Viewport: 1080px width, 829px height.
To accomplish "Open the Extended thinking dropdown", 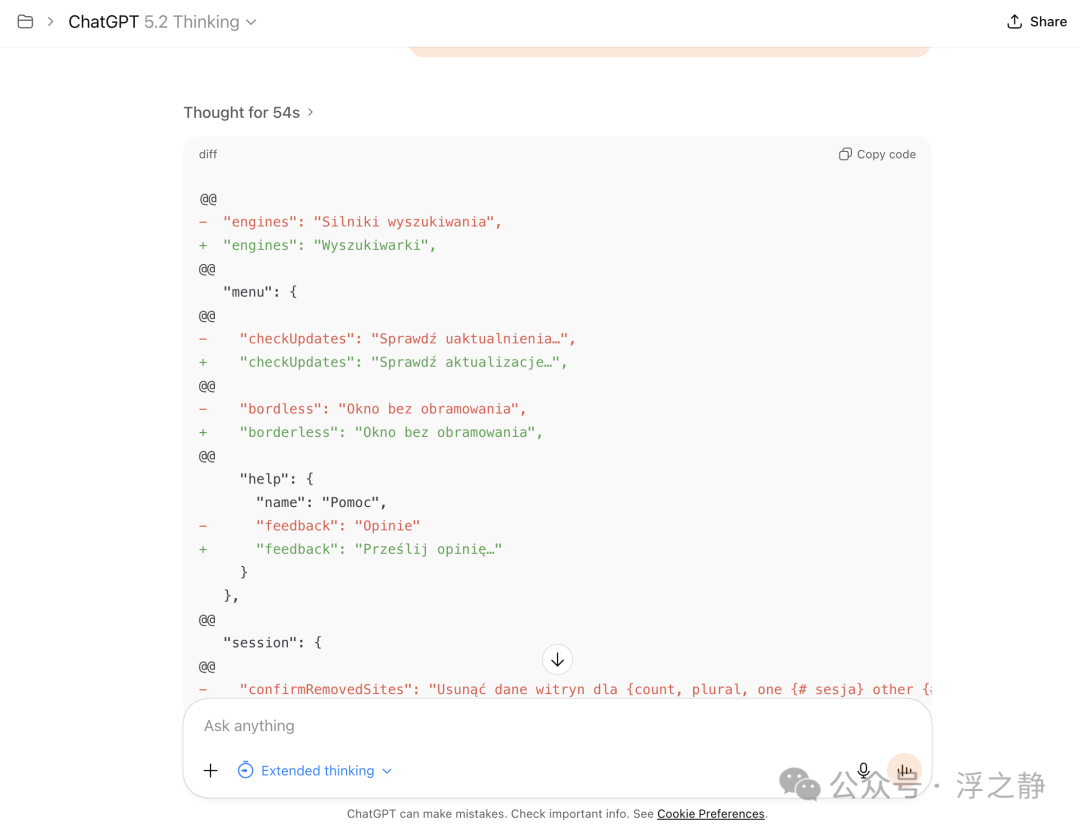I will coord(315,770).
